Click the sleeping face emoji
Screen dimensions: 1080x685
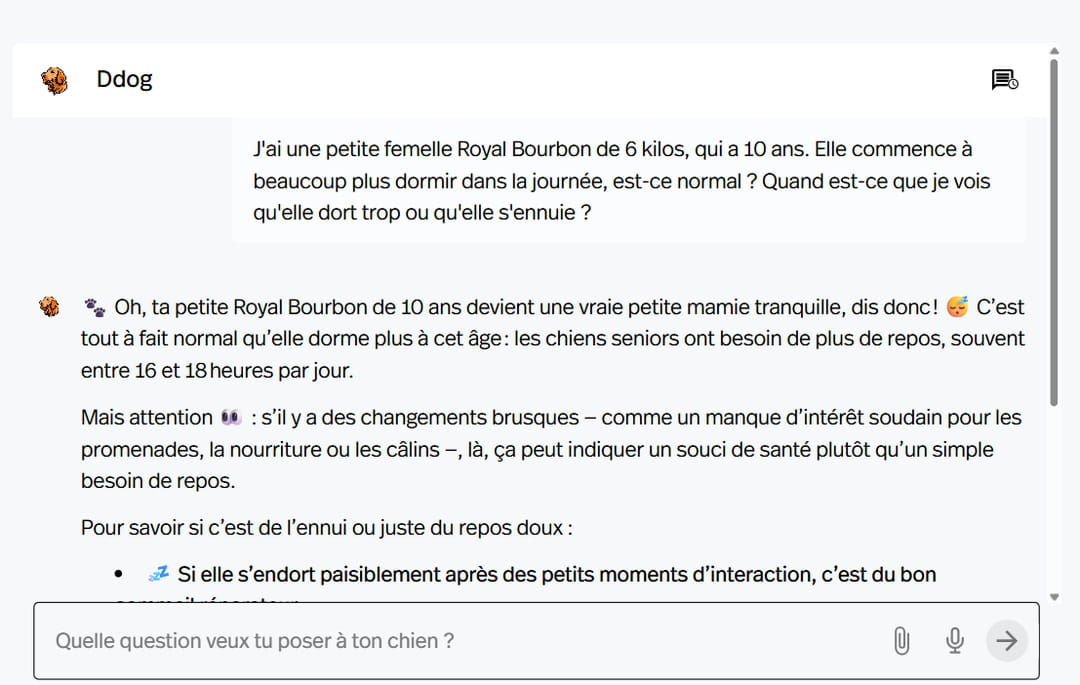tap(957, 306)
